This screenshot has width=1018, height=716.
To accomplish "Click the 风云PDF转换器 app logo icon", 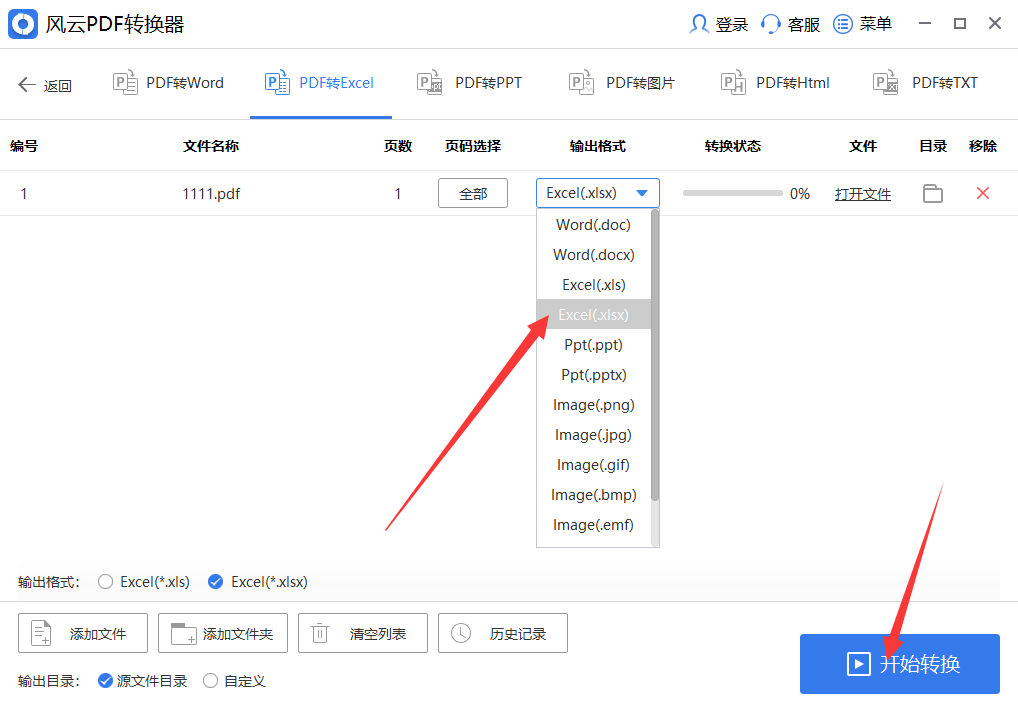I will pos(23,24).
